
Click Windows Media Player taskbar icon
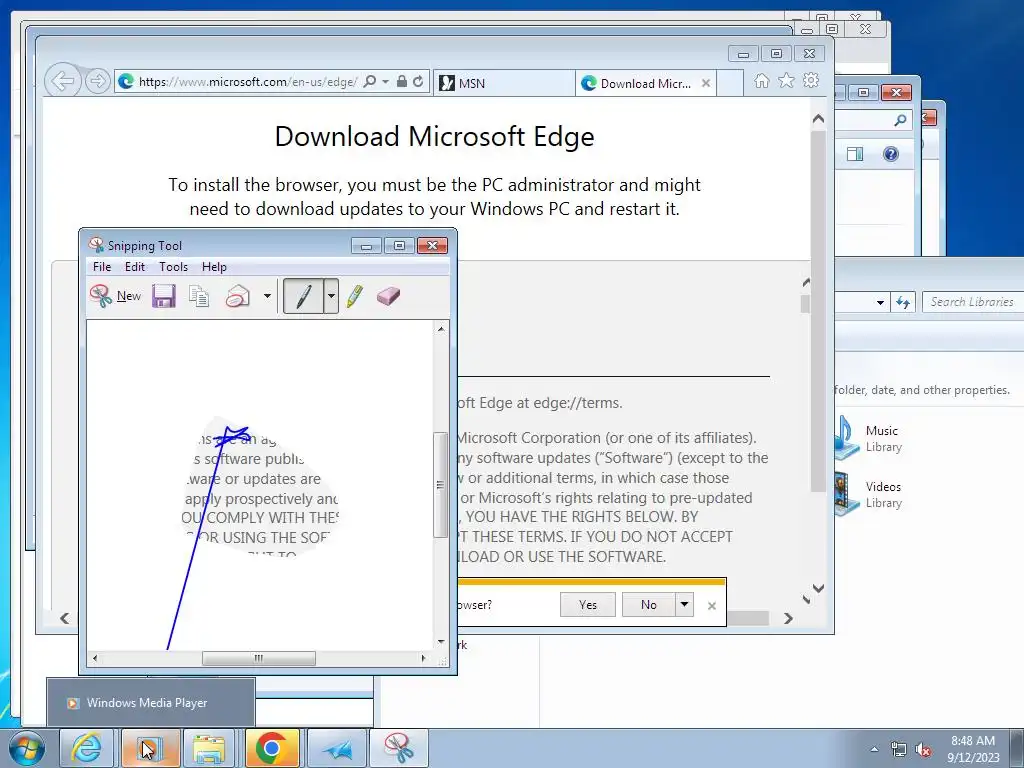click(x=148, y=748)
